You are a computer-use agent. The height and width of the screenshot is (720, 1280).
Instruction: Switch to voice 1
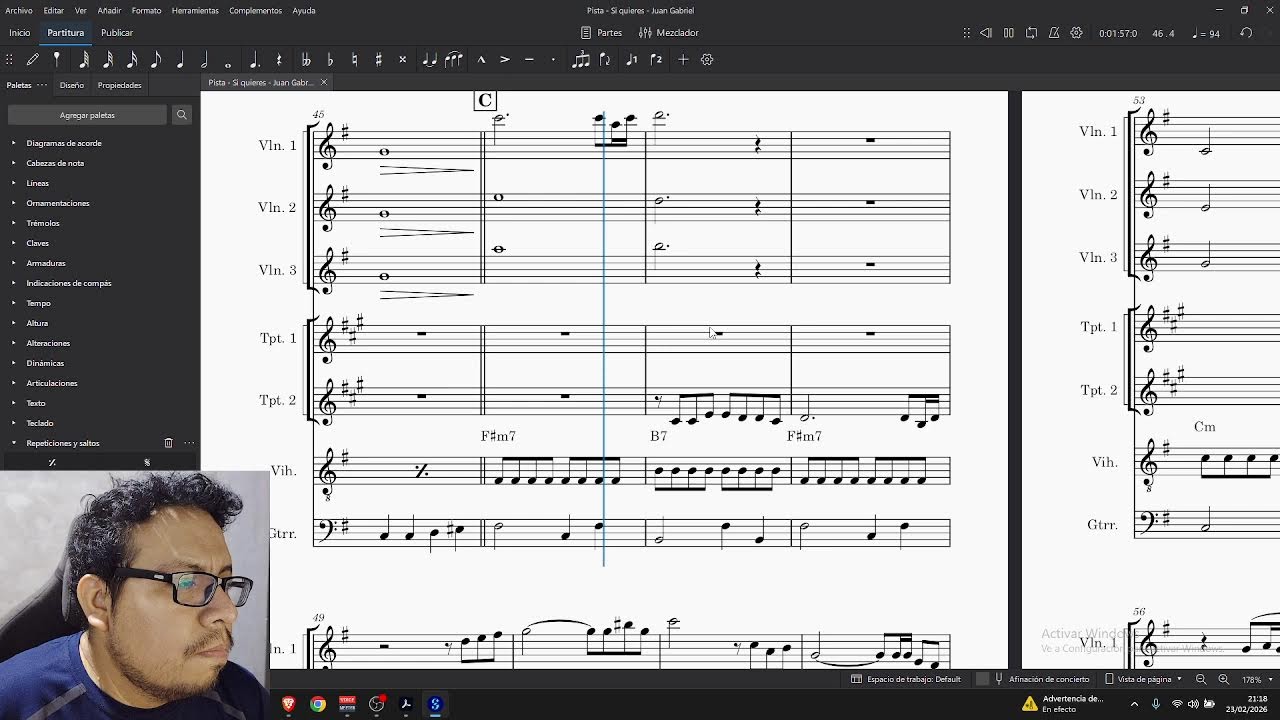click(631, 60)
